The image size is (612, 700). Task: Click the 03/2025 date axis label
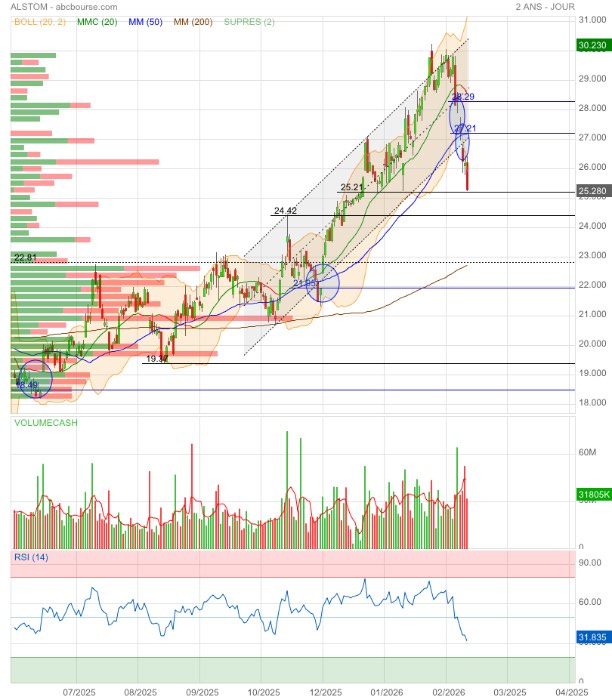(x=510, y=692)
